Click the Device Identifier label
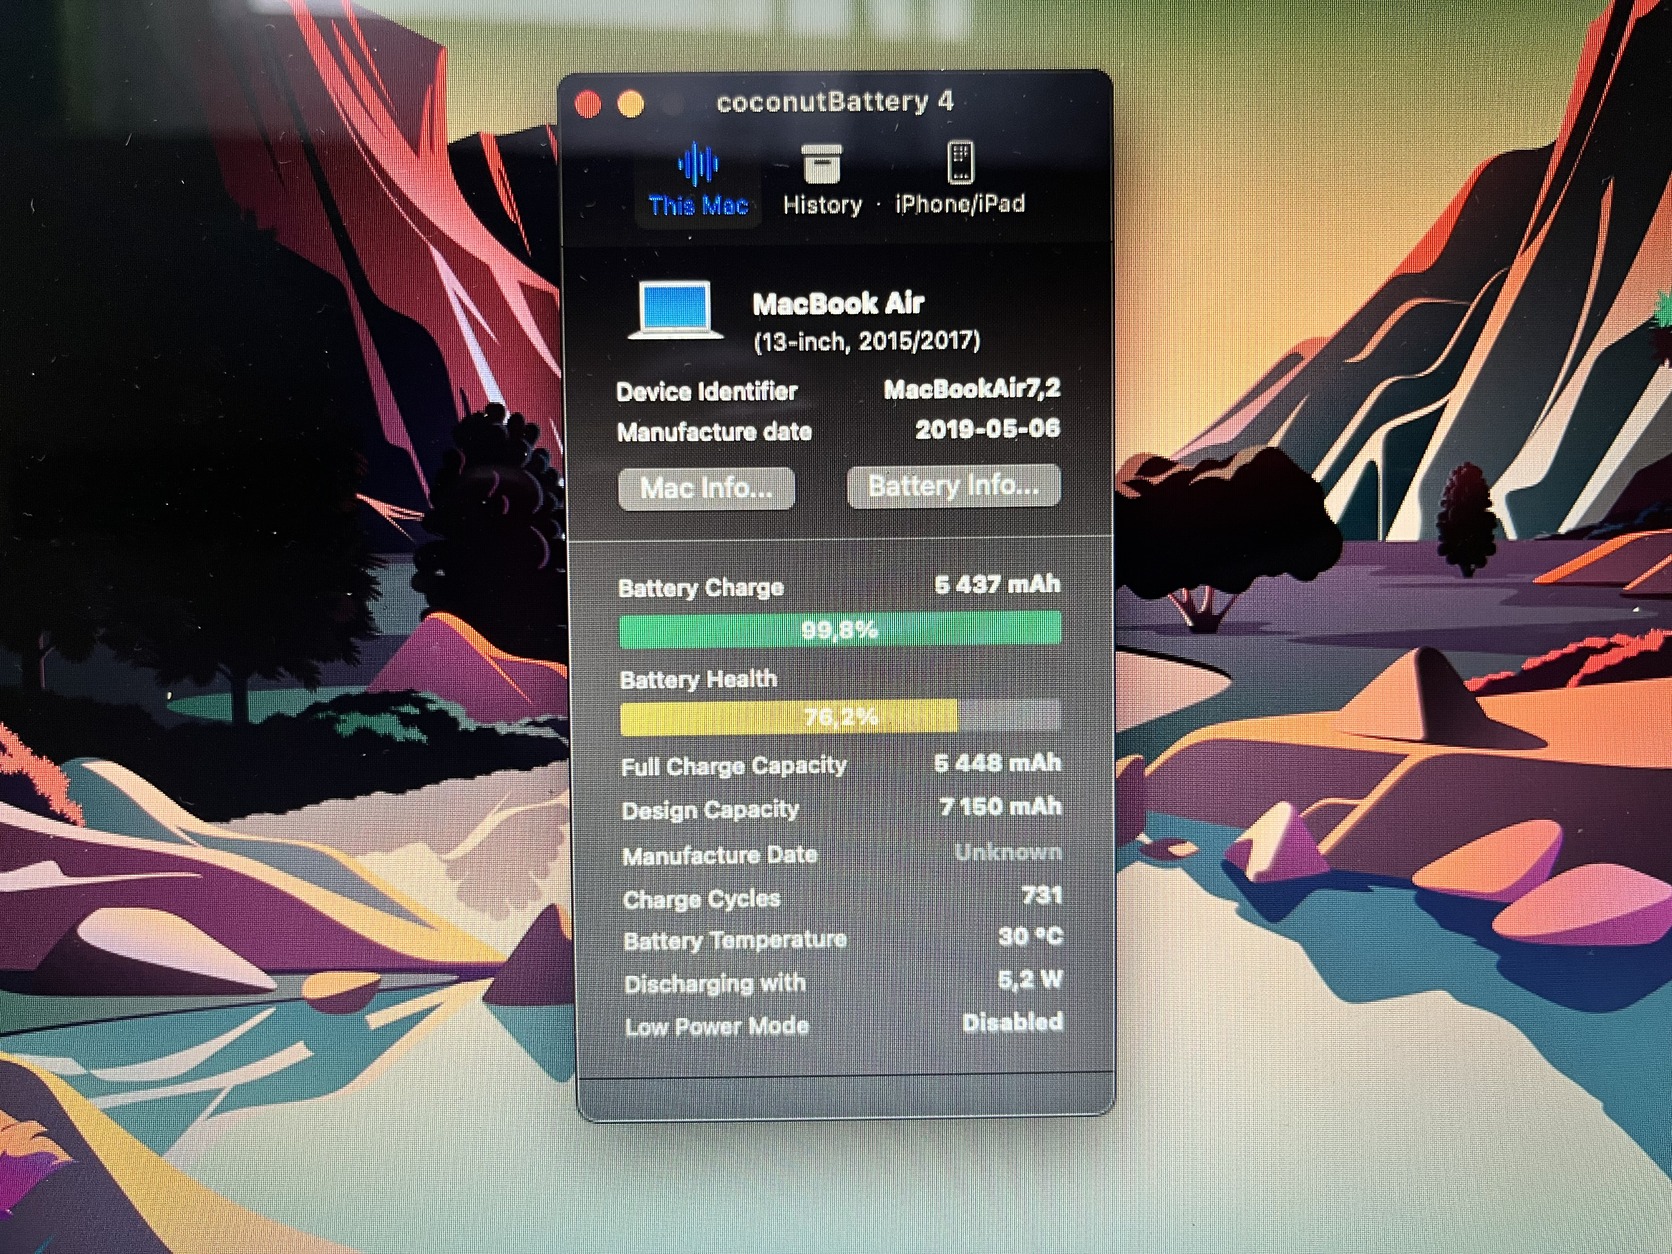1672x1254 pixels. coord(707,391)
